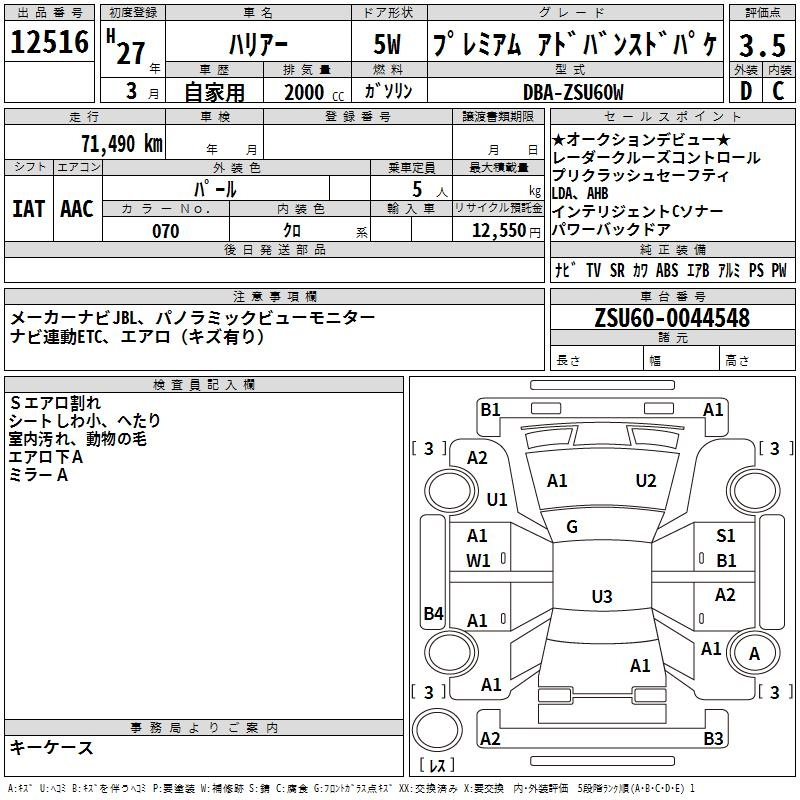Select inspector note 室内汚れ、動物の毛

[x=78, y=439]
